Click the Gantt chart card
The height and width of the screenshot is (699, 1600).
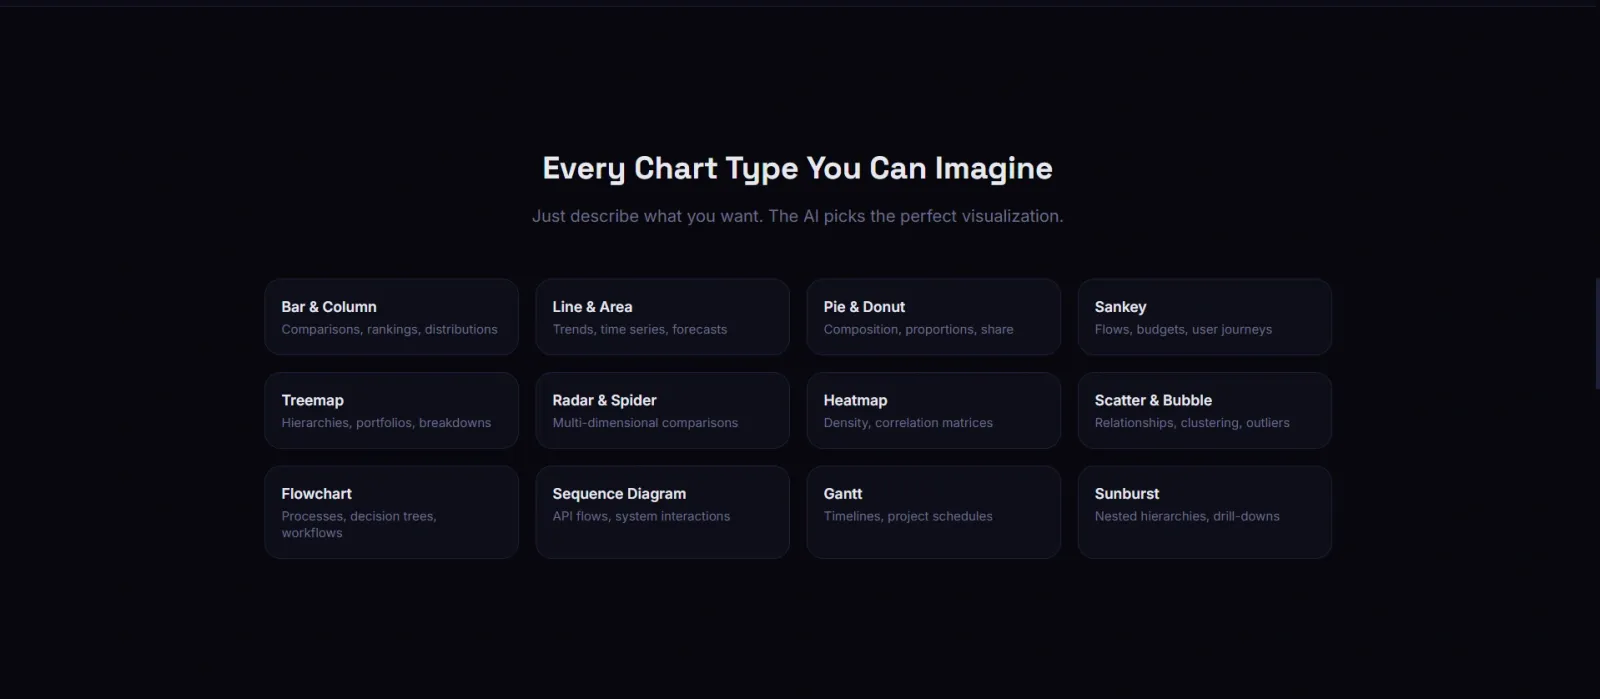click(933, 512)
